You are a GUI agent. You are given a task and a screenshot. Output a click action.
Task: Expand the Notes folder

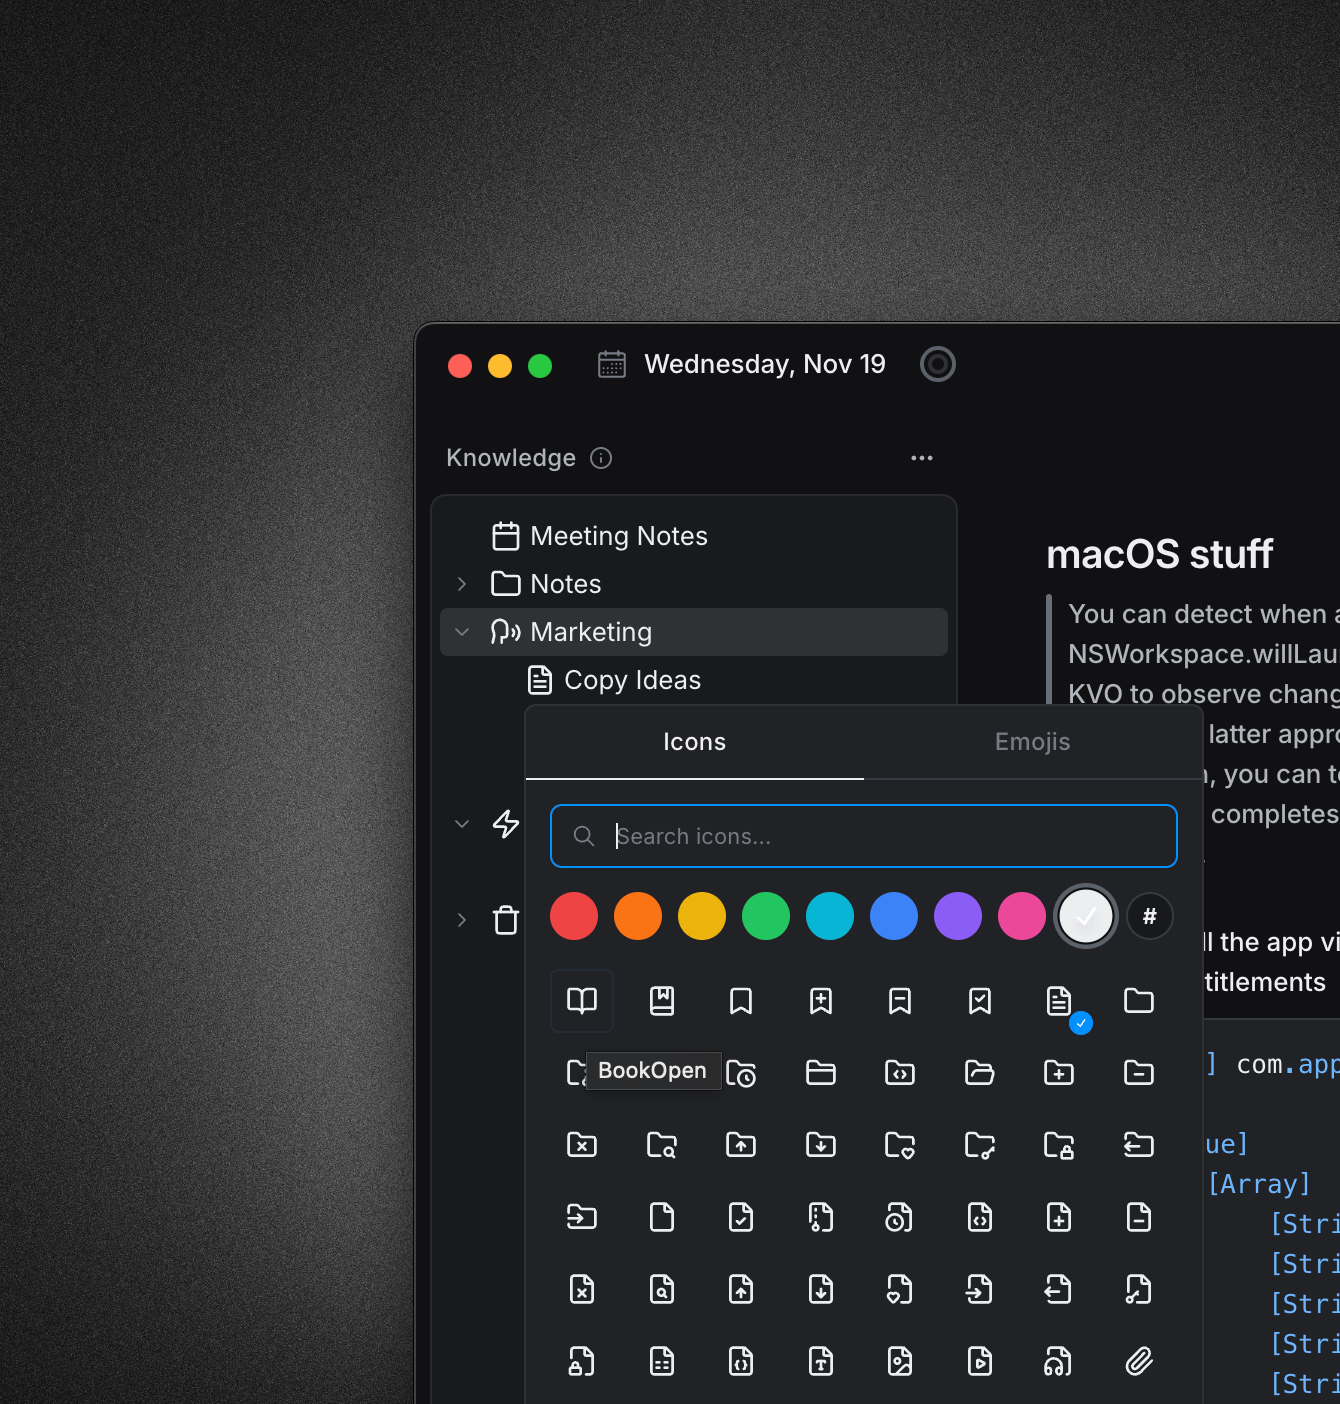[x=462, y=584]
